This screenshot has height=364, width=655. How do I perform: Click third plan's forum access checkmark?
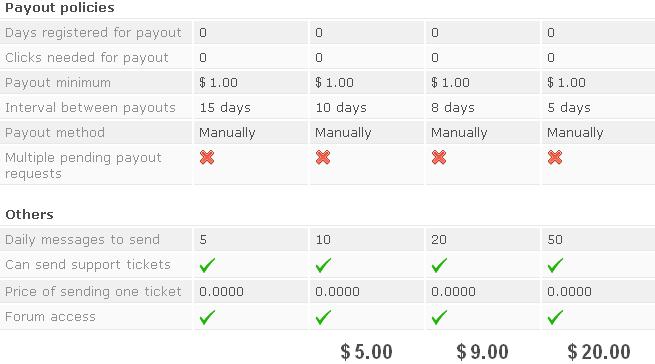pos(439,317)
